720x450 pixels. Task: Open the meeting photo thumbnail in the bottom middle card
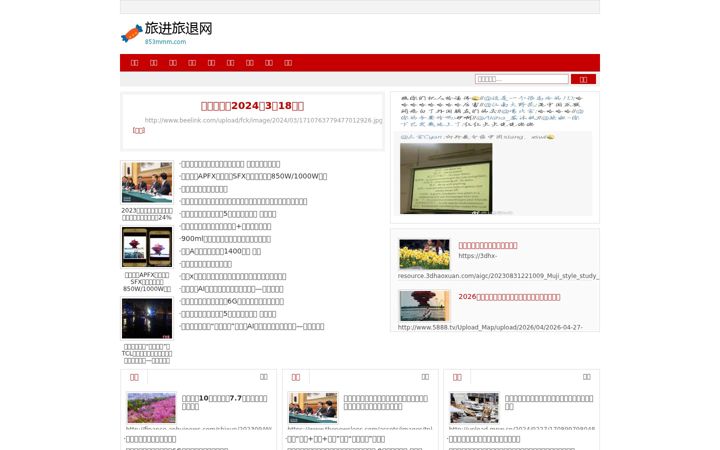pyautogui.click(x=313, y=408)
